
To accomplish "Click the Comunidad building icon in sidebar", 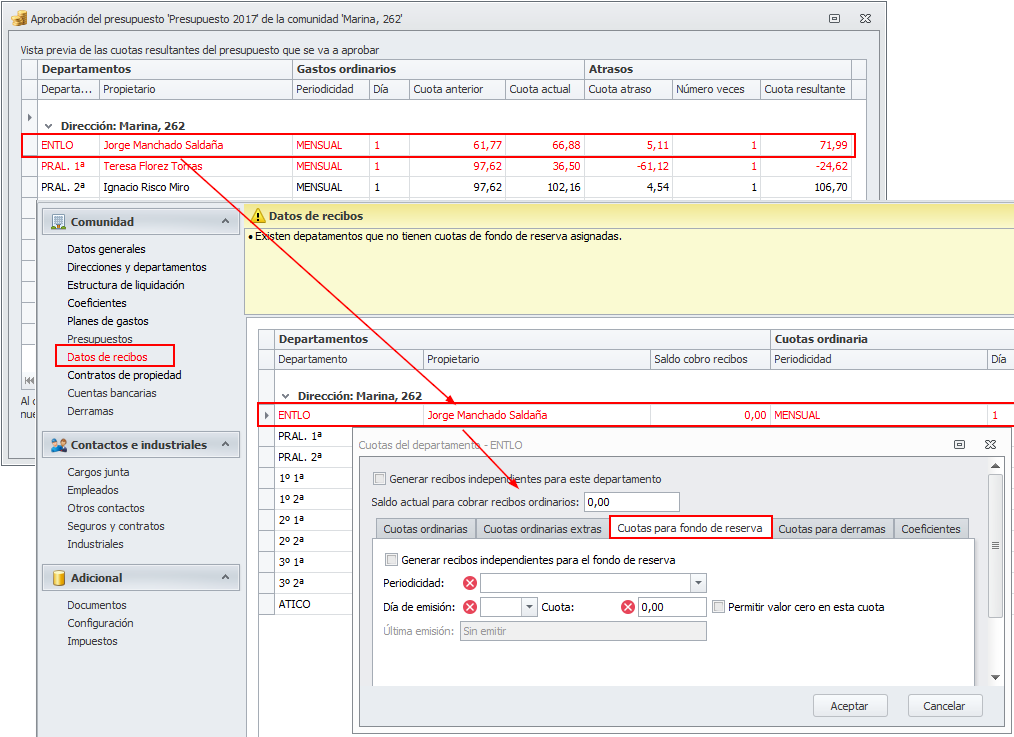I will 58,222.
